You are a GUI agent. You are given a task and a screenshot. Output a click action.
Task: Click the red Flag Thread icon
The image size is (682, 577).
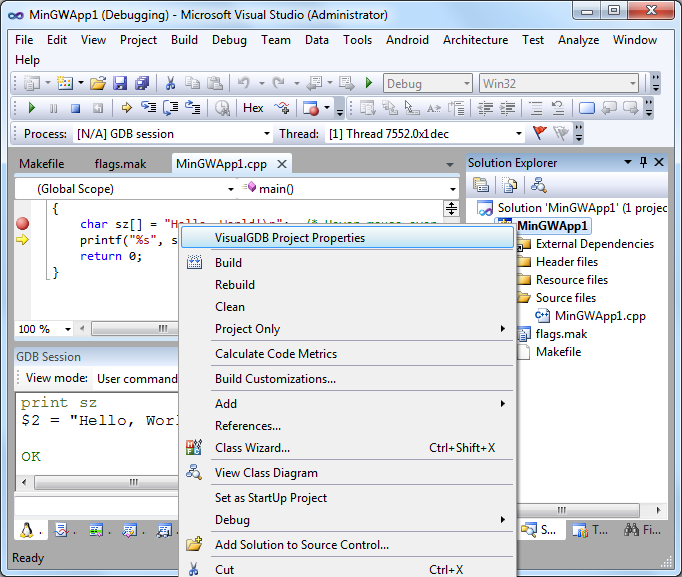(x=540, y=133)
